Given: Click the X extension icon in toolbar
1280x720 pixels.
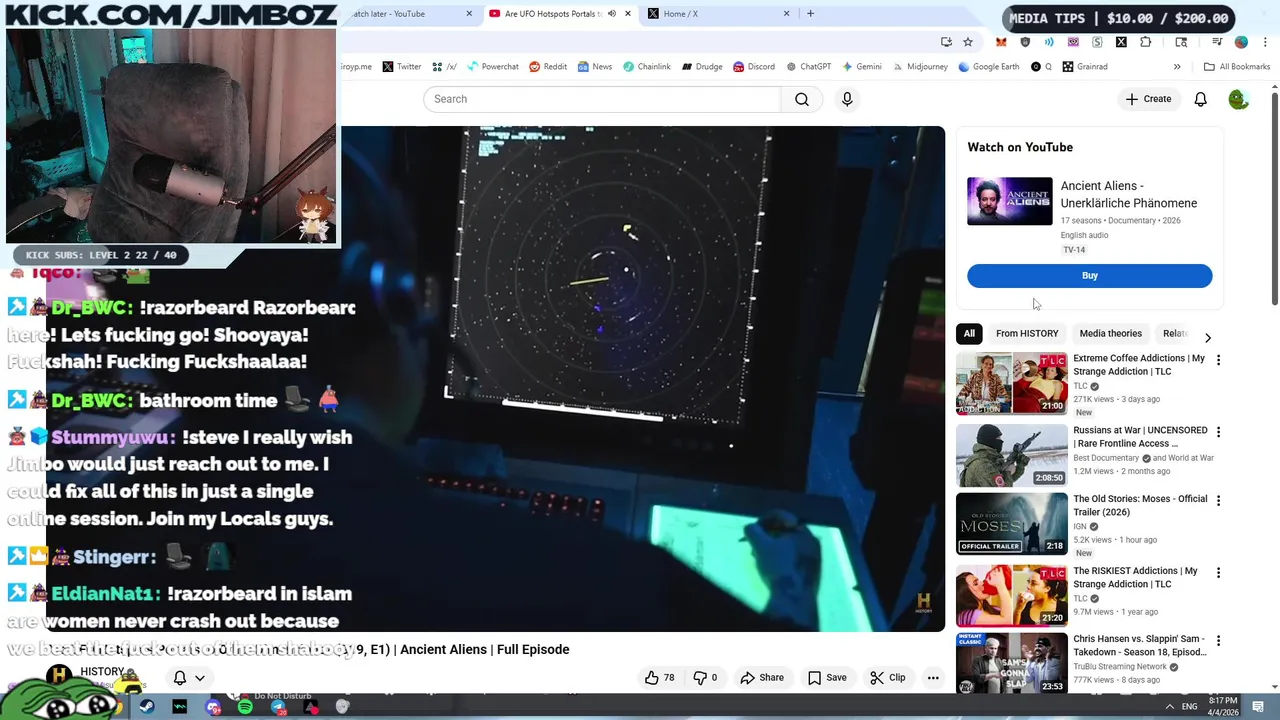Looking at the screenshot, I should tap(1121, 42).
